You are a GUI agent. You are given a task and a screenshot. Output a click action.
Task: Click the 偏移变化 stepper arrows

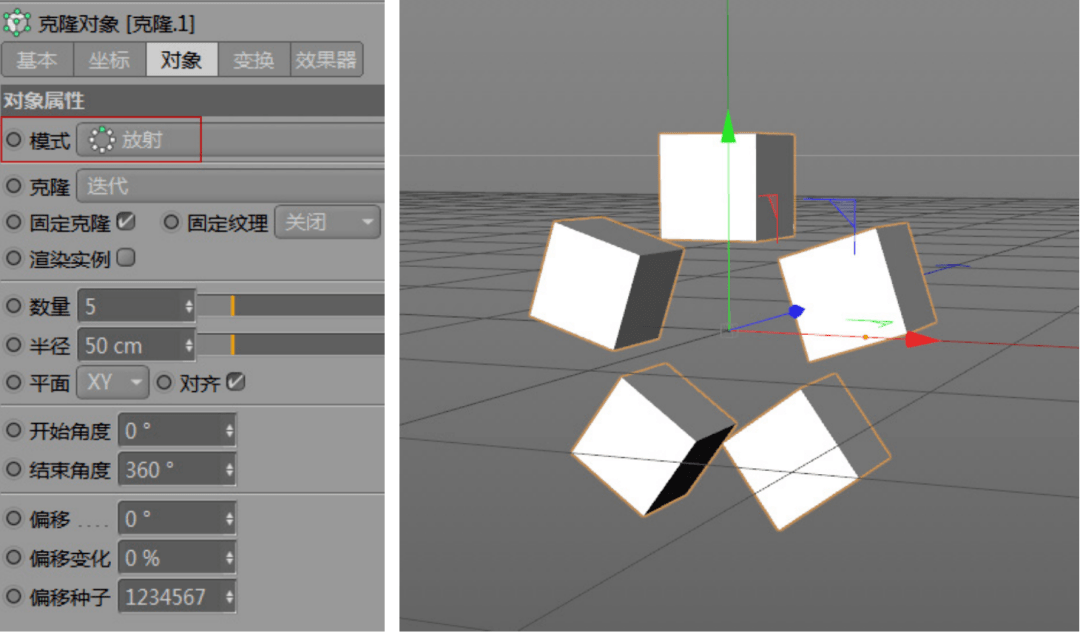click(x=229, y=558)
